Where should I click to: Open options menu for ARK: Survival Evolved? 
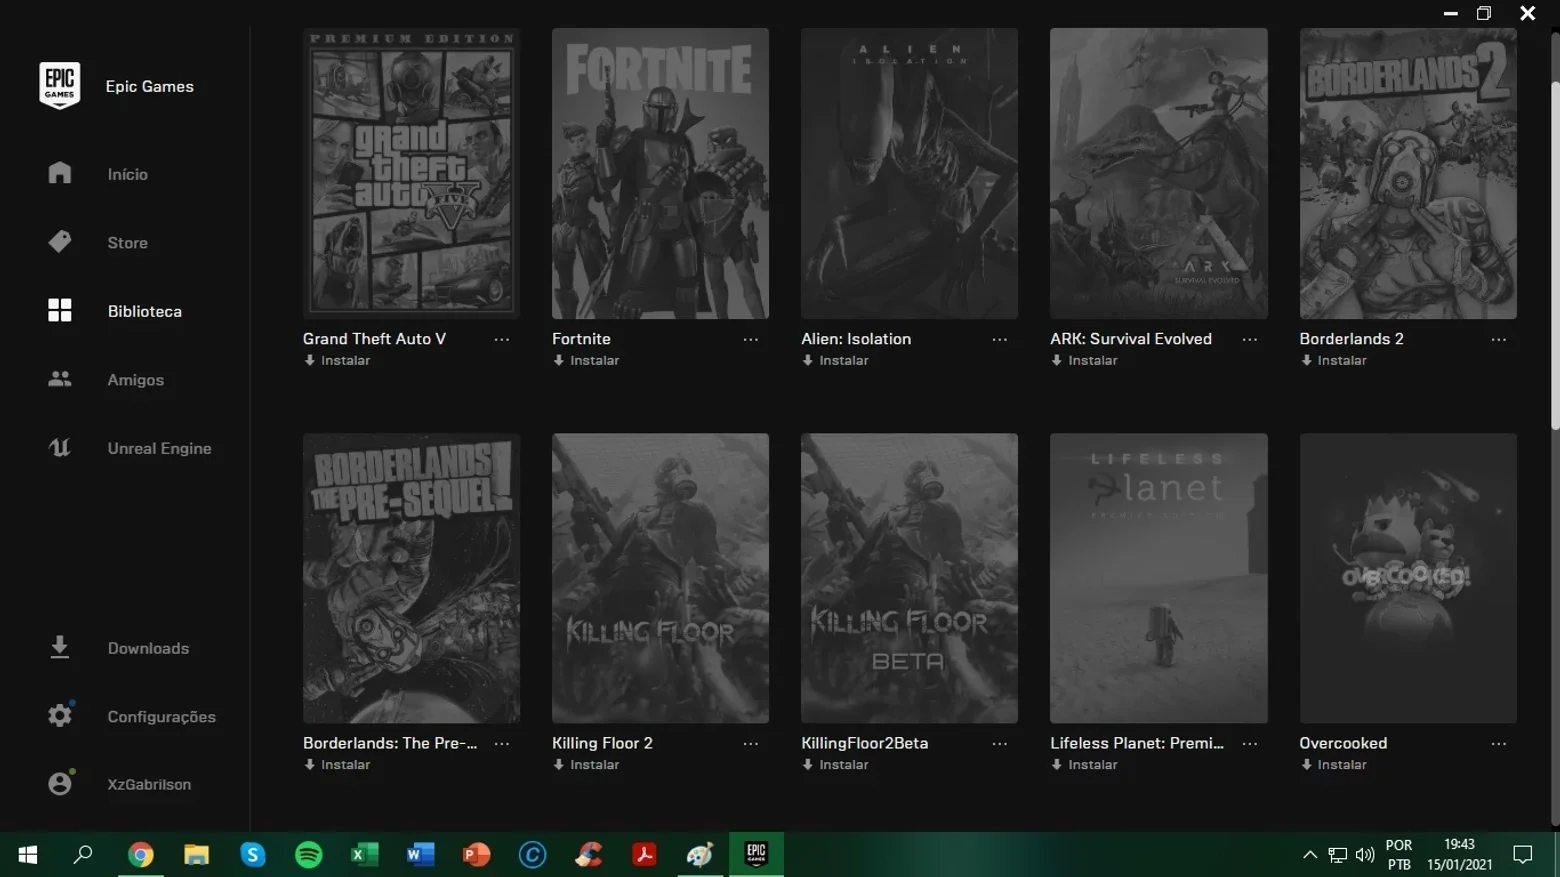(x=1250, y=340)
